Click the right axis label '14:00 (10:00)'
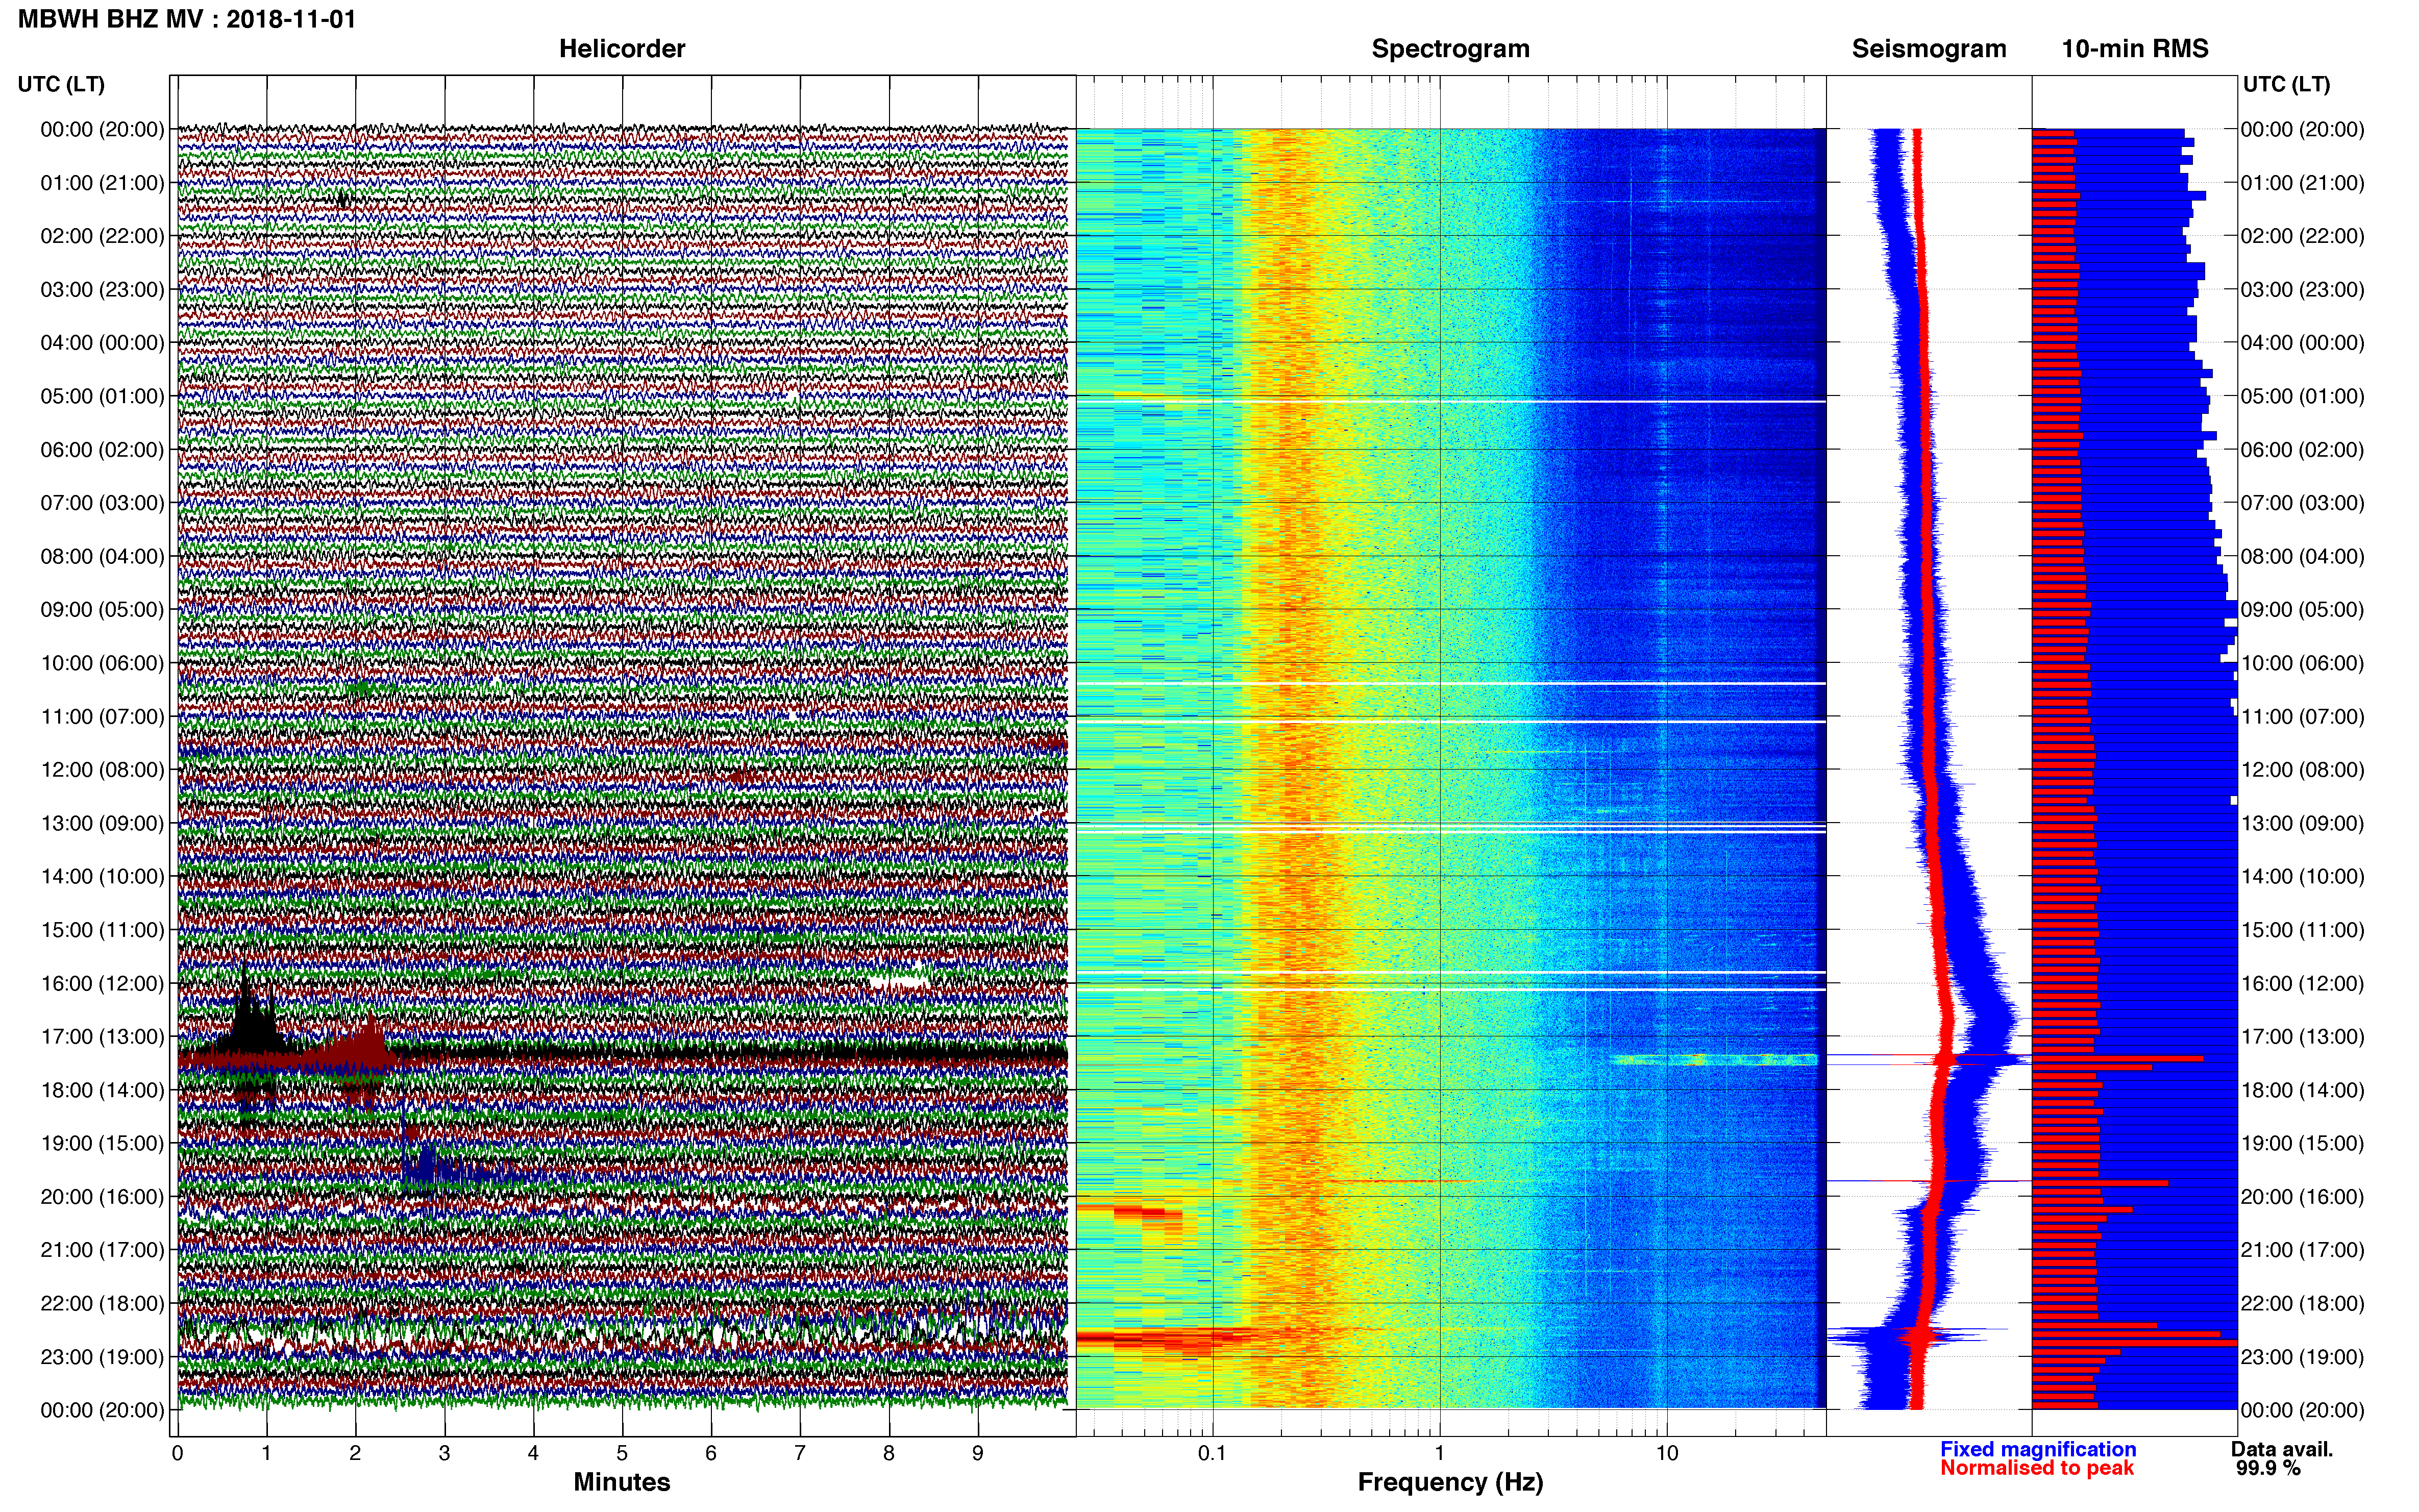 point(2303,877)
